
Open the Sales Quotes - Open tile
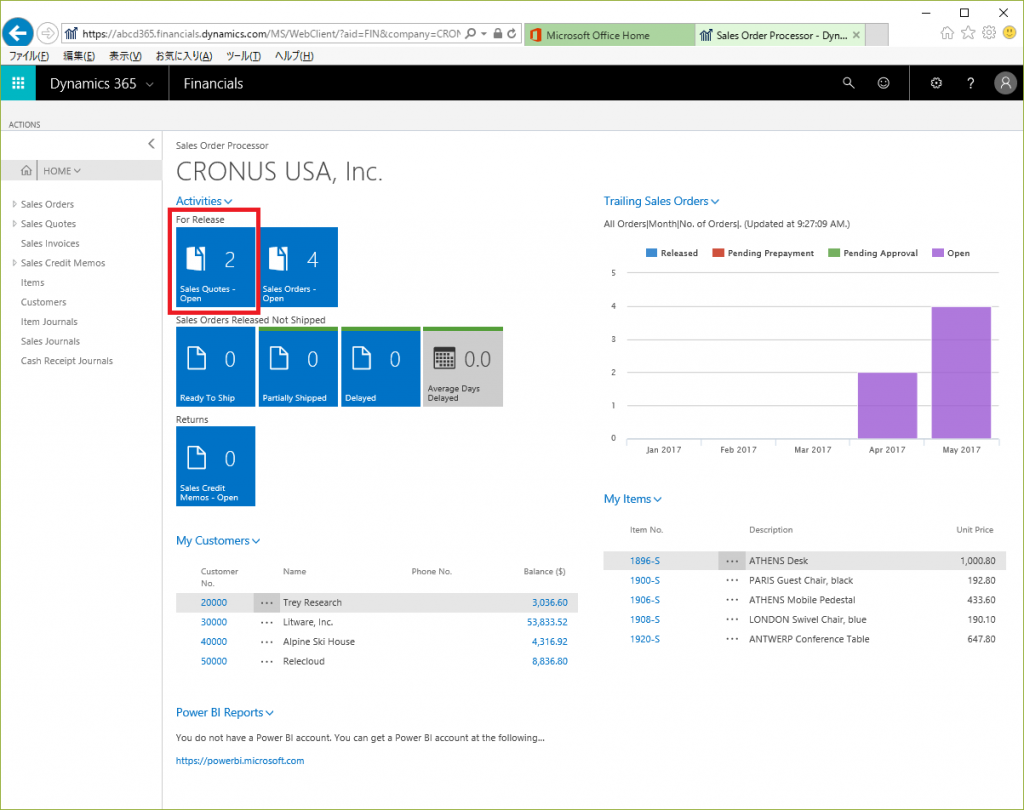pyautogui.click(x=216, y=267)
